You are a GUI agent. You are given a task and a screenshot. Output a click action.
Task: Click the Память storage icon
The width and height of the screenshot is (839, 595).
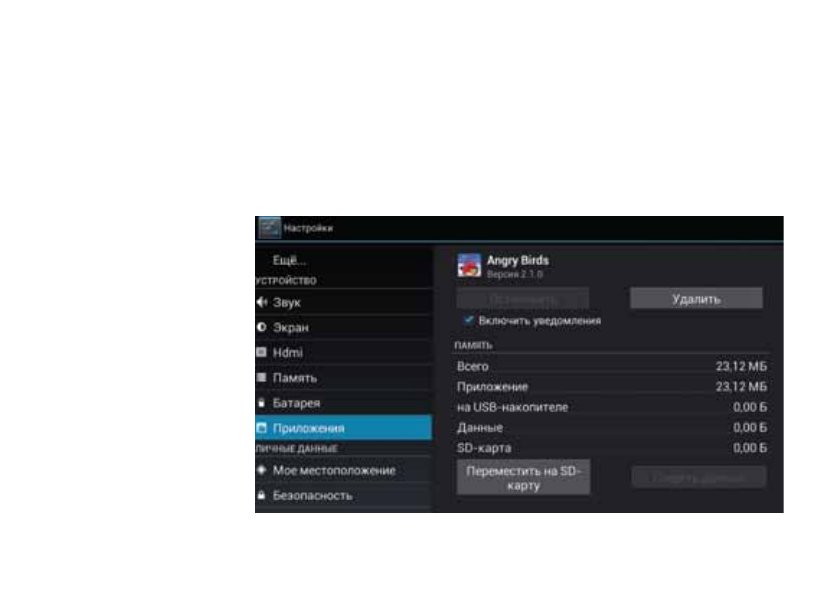click(262, 377)
